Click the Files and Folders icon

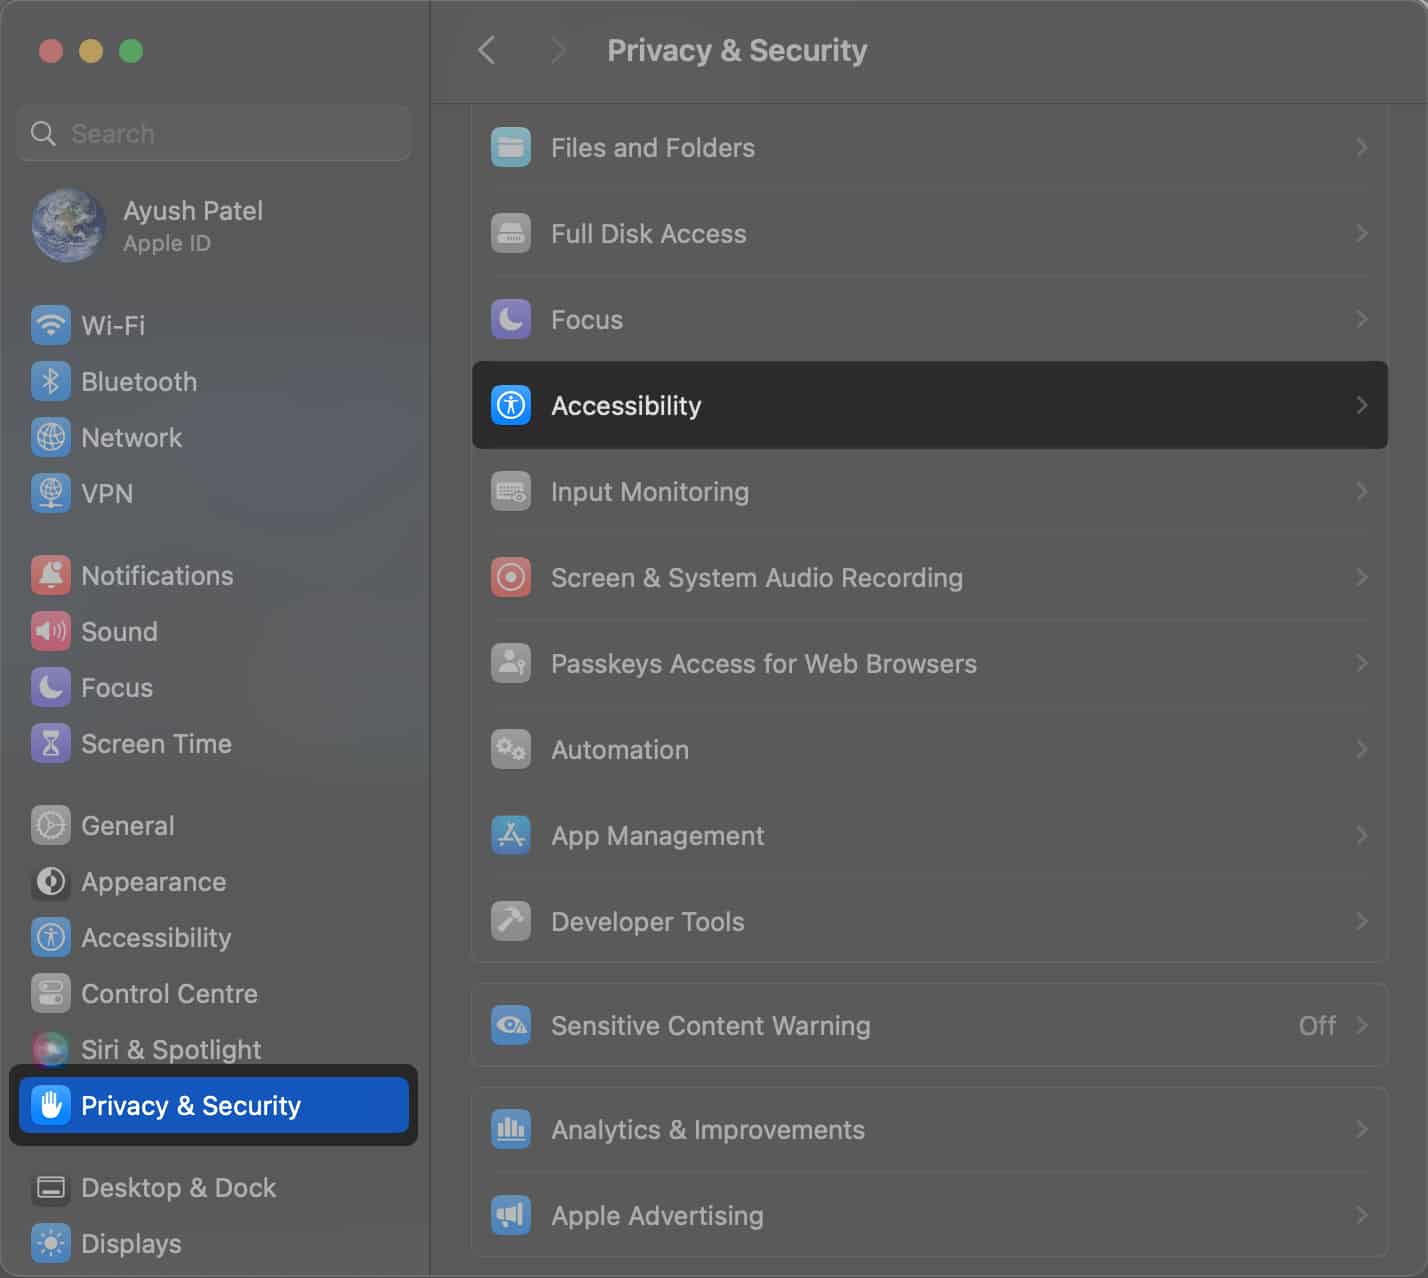(511, 147)
